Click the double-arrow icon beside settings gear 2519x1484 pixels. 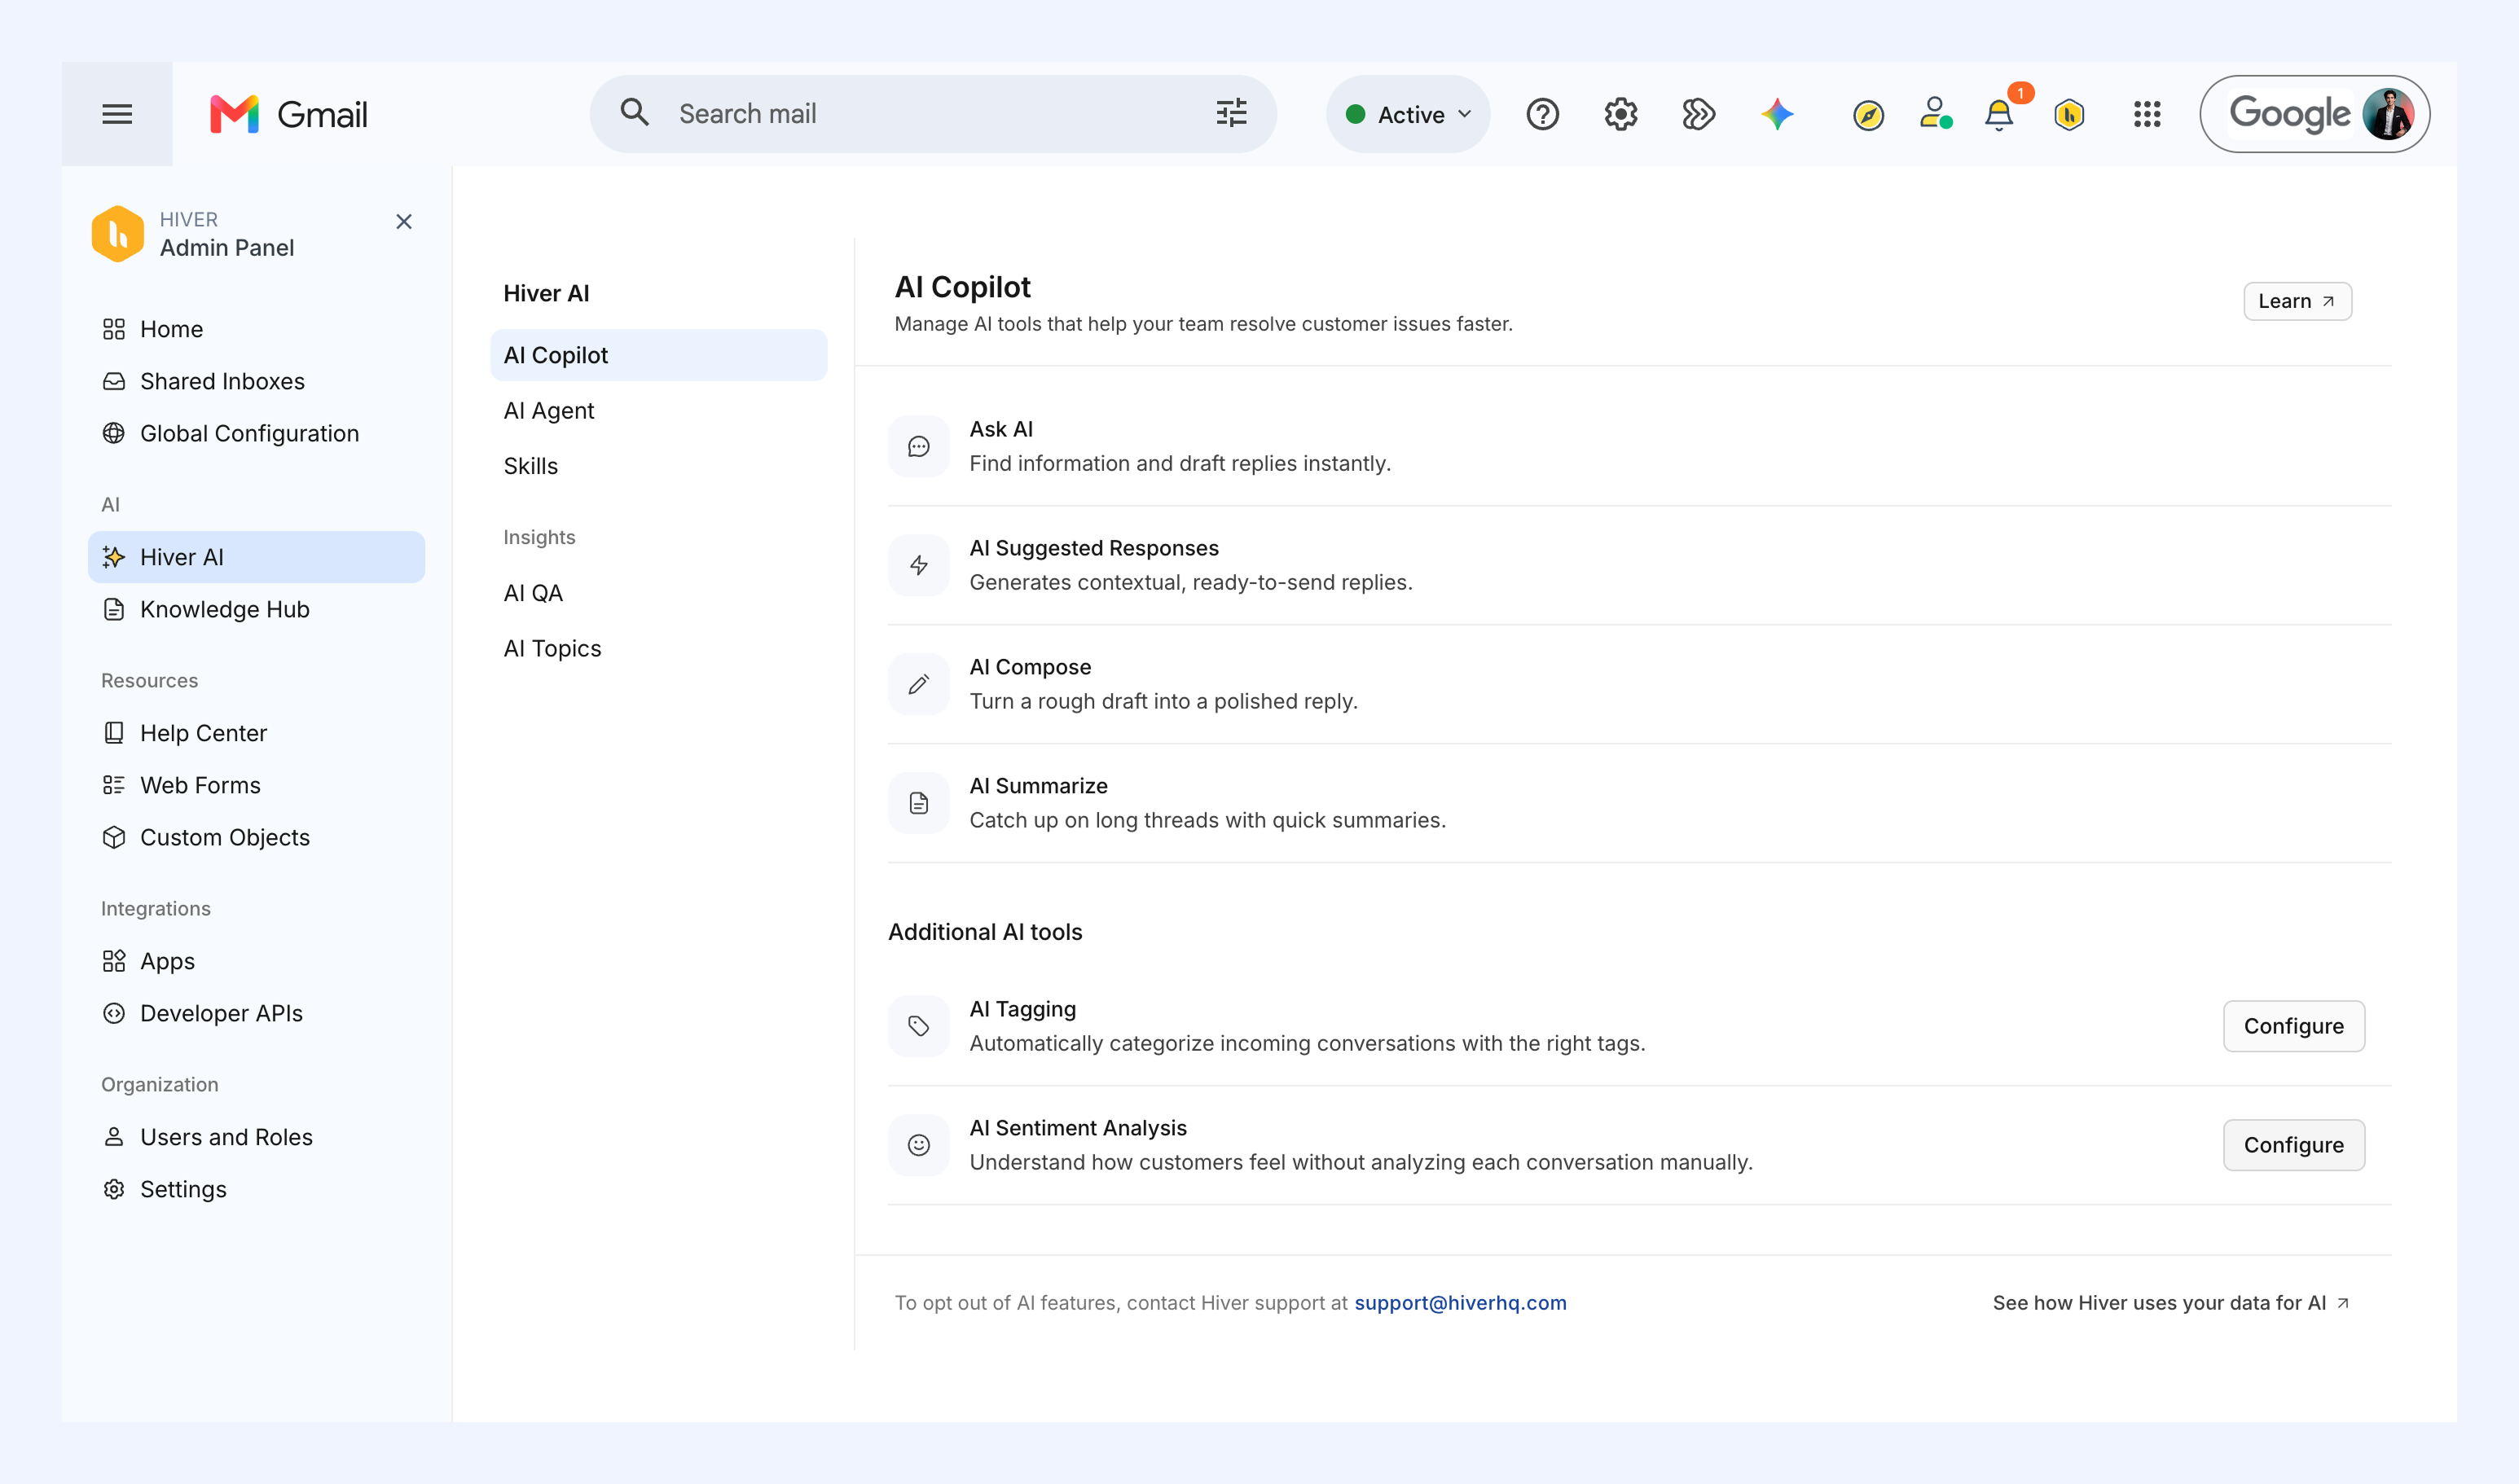pyautogui.click(x=1698, y=114)
